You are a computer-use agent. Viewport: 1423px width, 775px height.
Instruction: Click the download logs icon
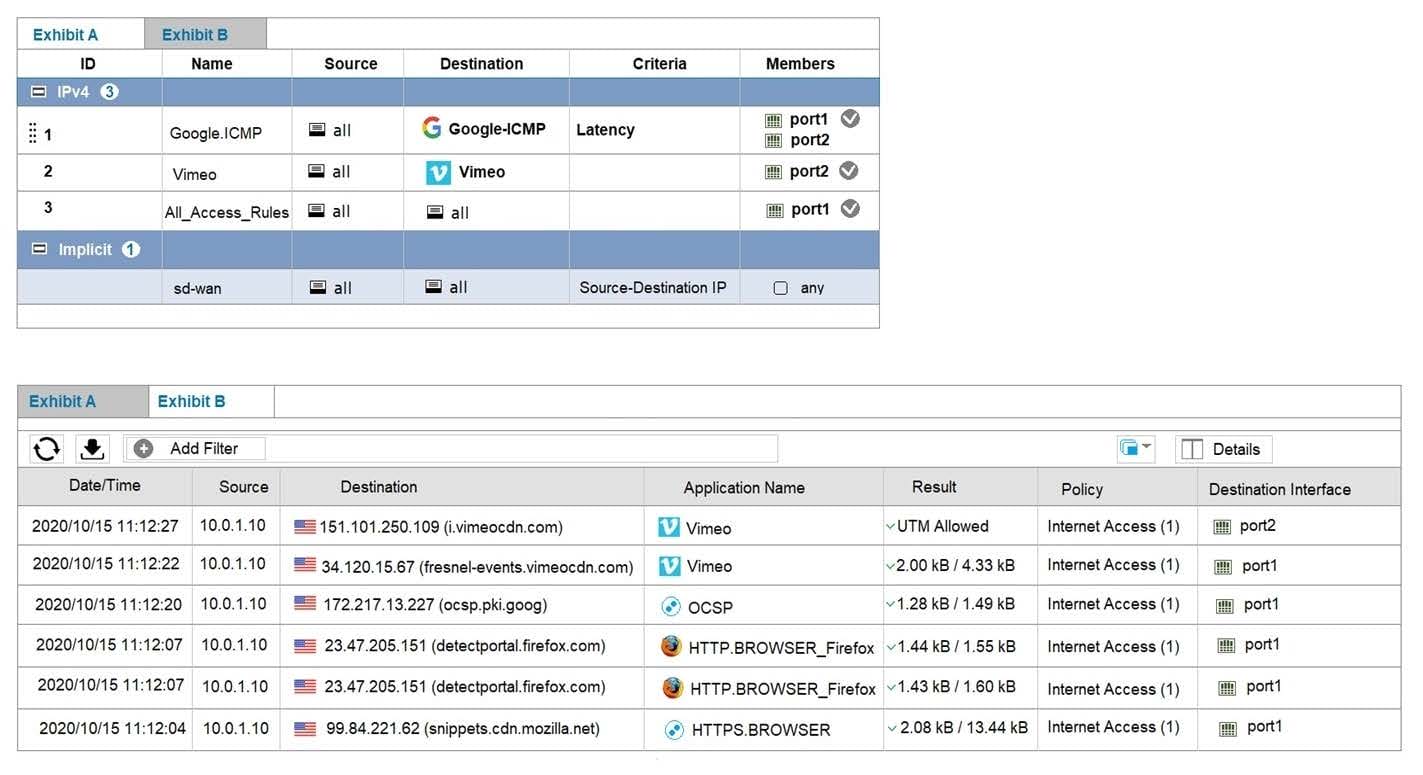point(92,449)
